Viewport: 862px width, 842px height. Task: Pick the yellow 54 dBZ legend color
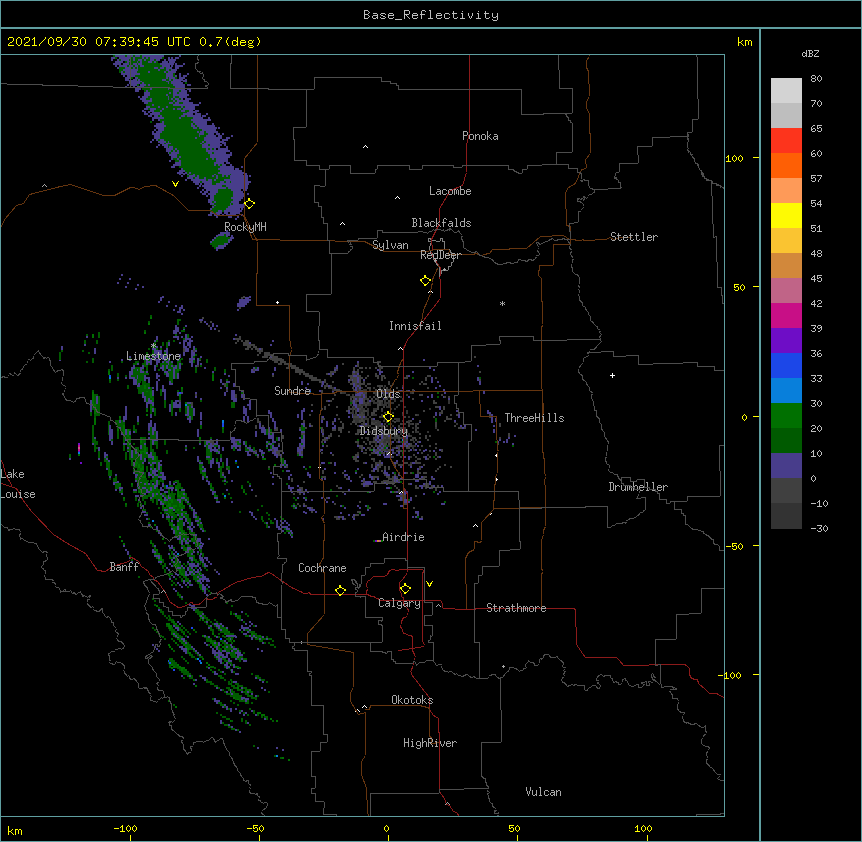pyautogui.click(x=786, y=215)
